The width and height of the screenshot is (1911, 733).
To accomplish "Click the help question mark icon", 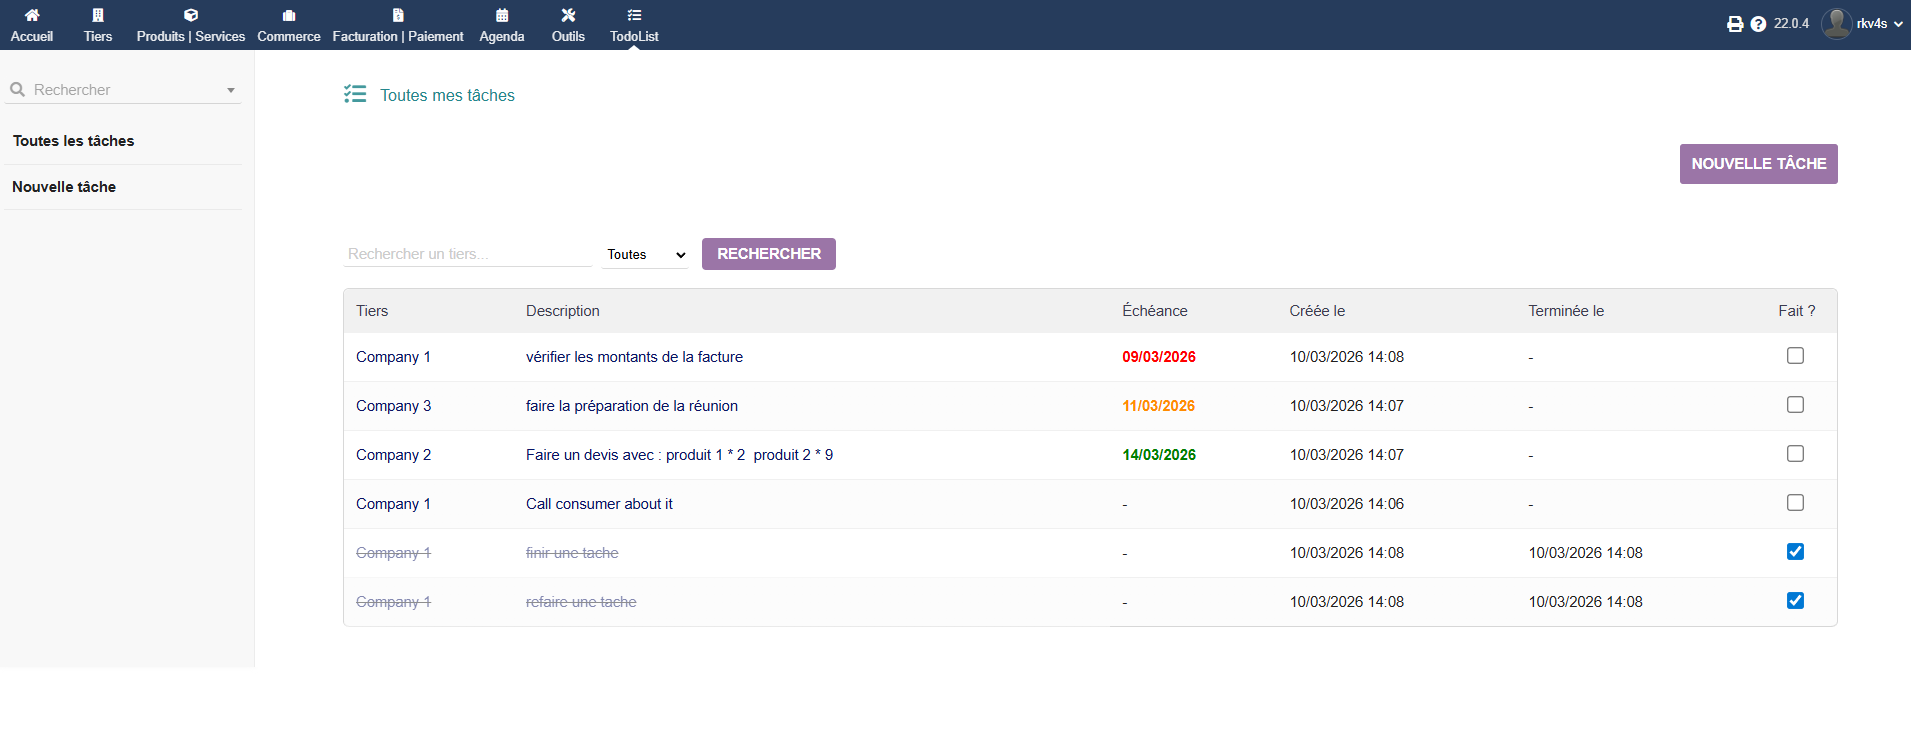I will pyautogui.click(x=1758, y=24).
